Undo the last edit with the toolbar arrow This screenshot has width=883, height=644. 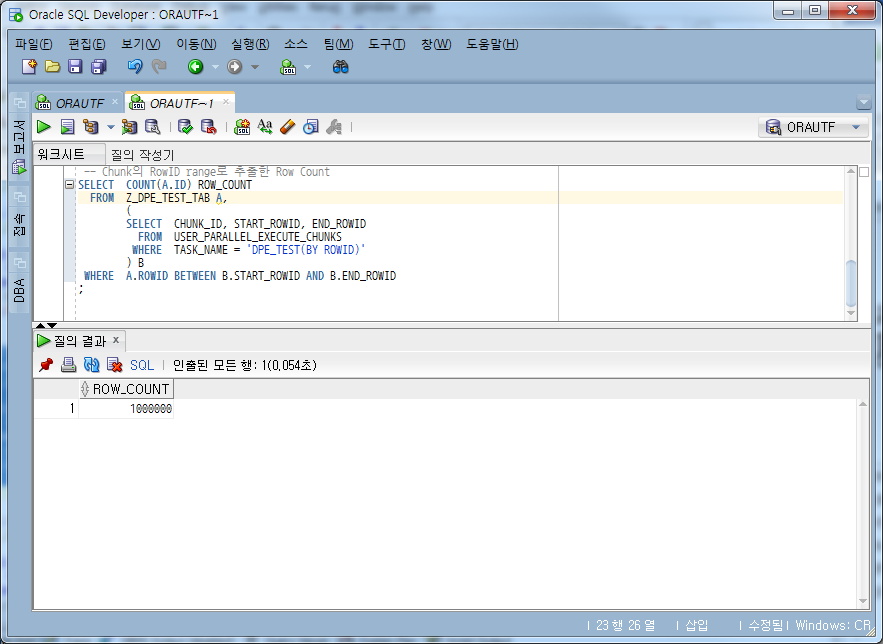tap(137, 64)
